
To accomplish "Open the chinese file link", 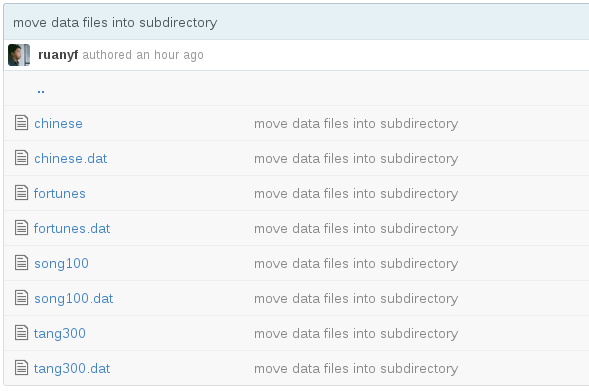I will [x=58, y=124].
